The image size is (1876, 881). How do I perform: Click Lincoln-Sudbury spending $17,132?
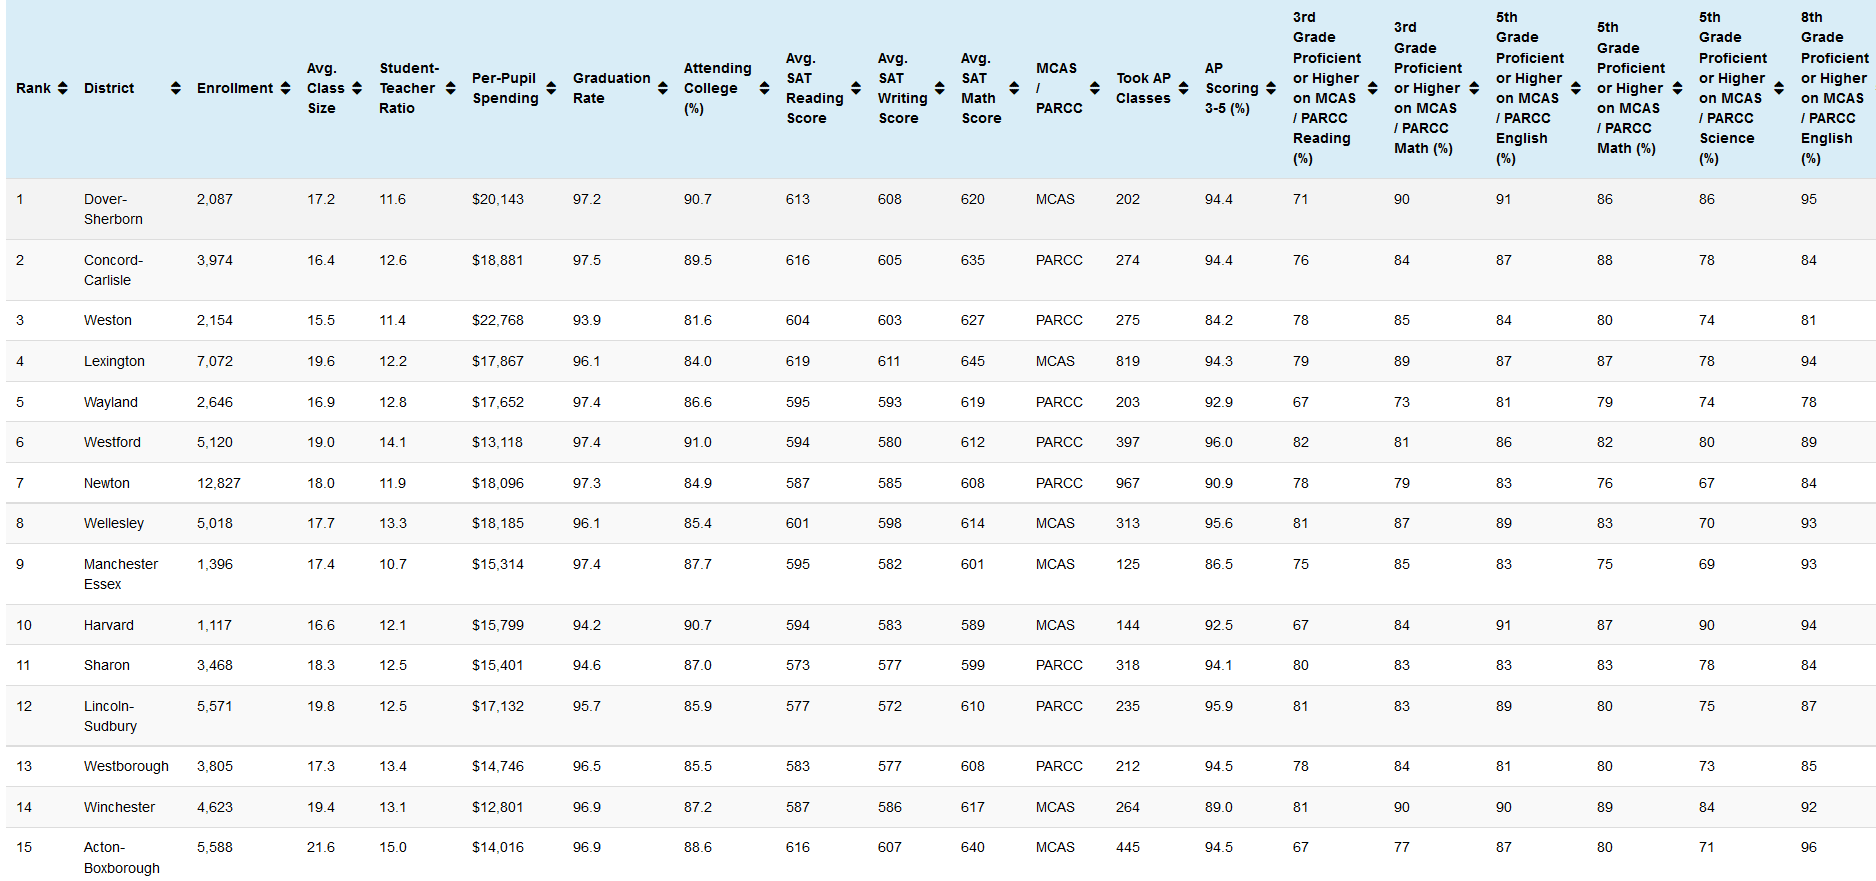tap(498, 706)
